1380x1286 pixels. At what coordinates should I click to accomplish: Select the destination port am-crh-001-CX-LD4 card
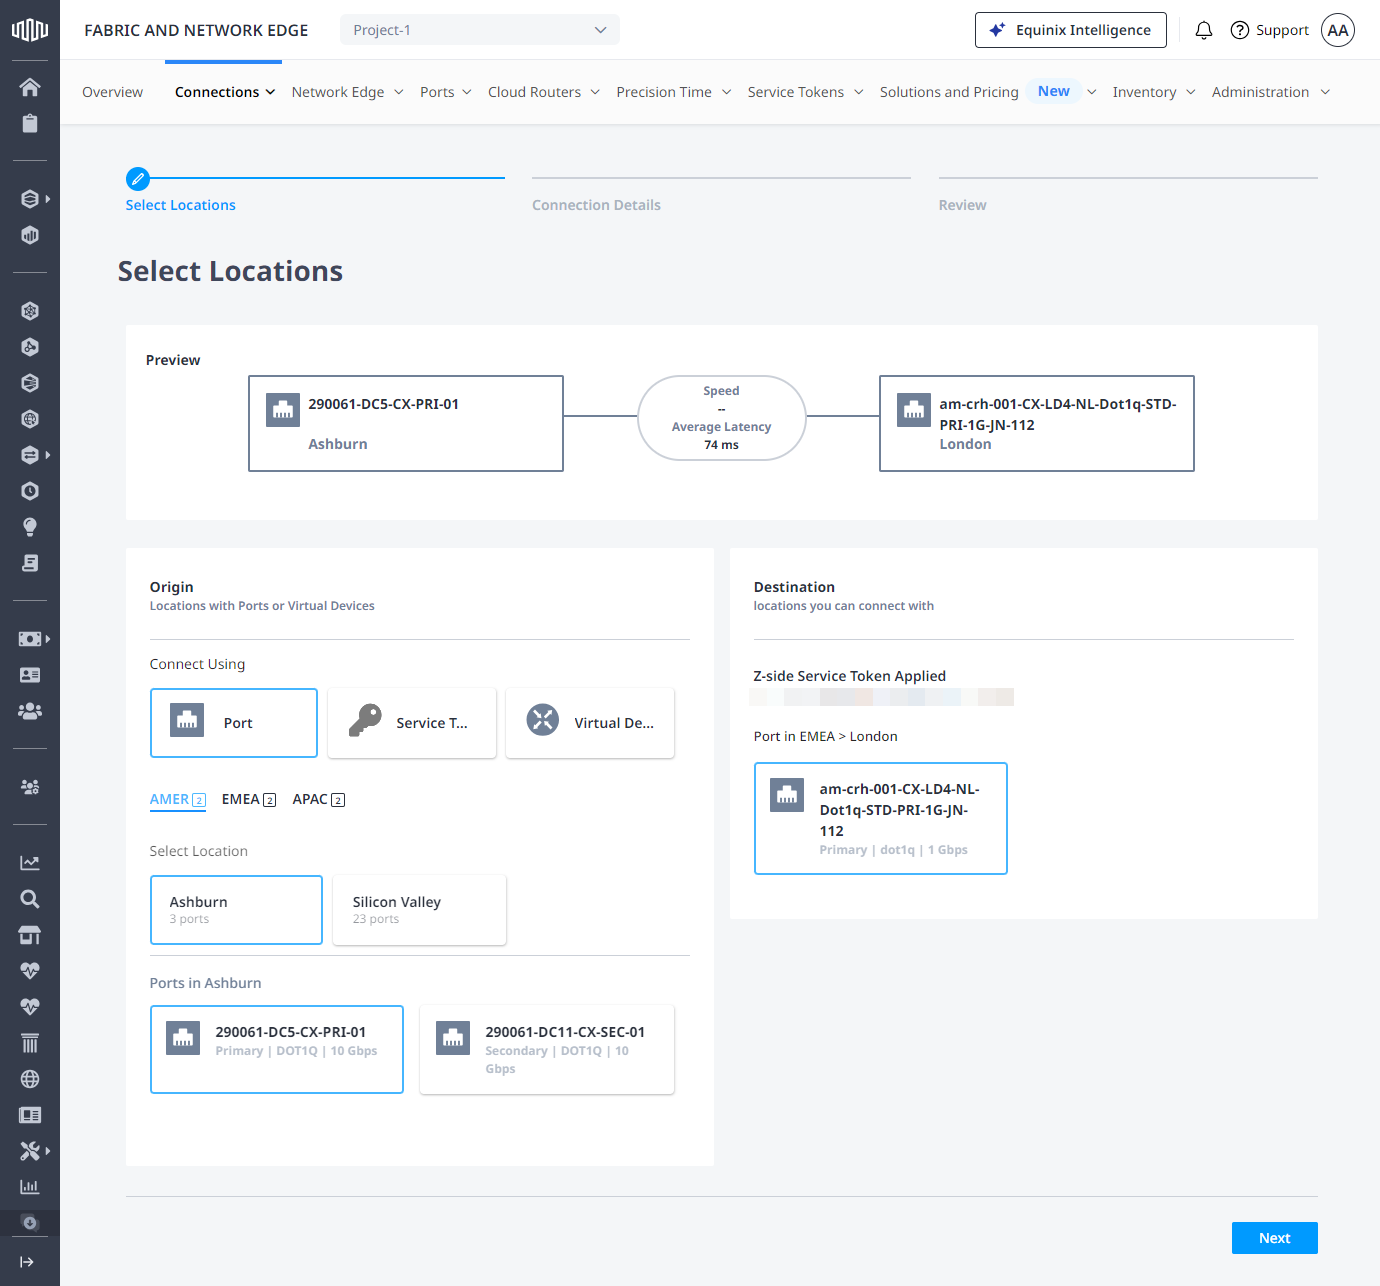tap(880, 818)
